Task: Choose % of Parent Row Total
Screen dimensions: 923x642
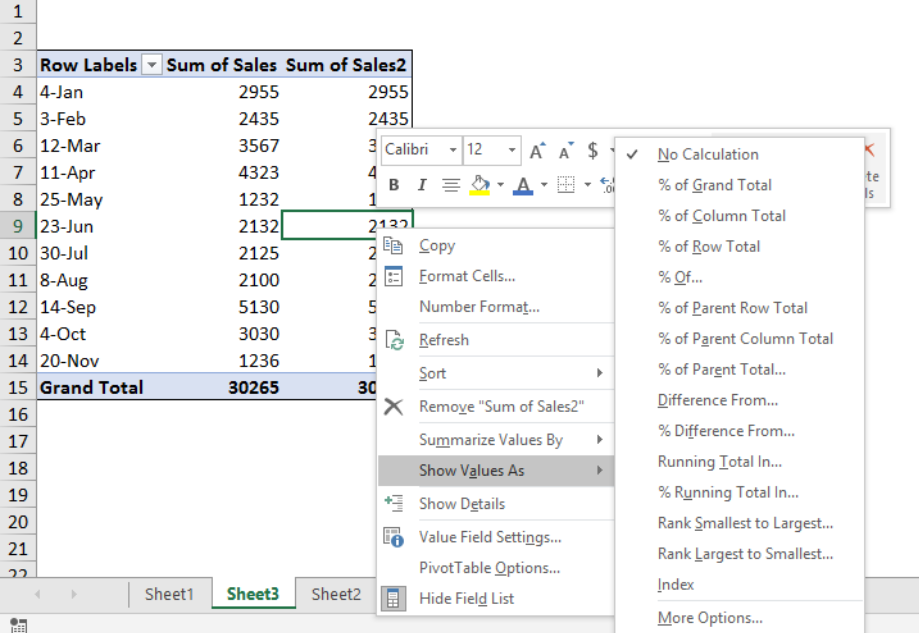Action: coord(739,308)
